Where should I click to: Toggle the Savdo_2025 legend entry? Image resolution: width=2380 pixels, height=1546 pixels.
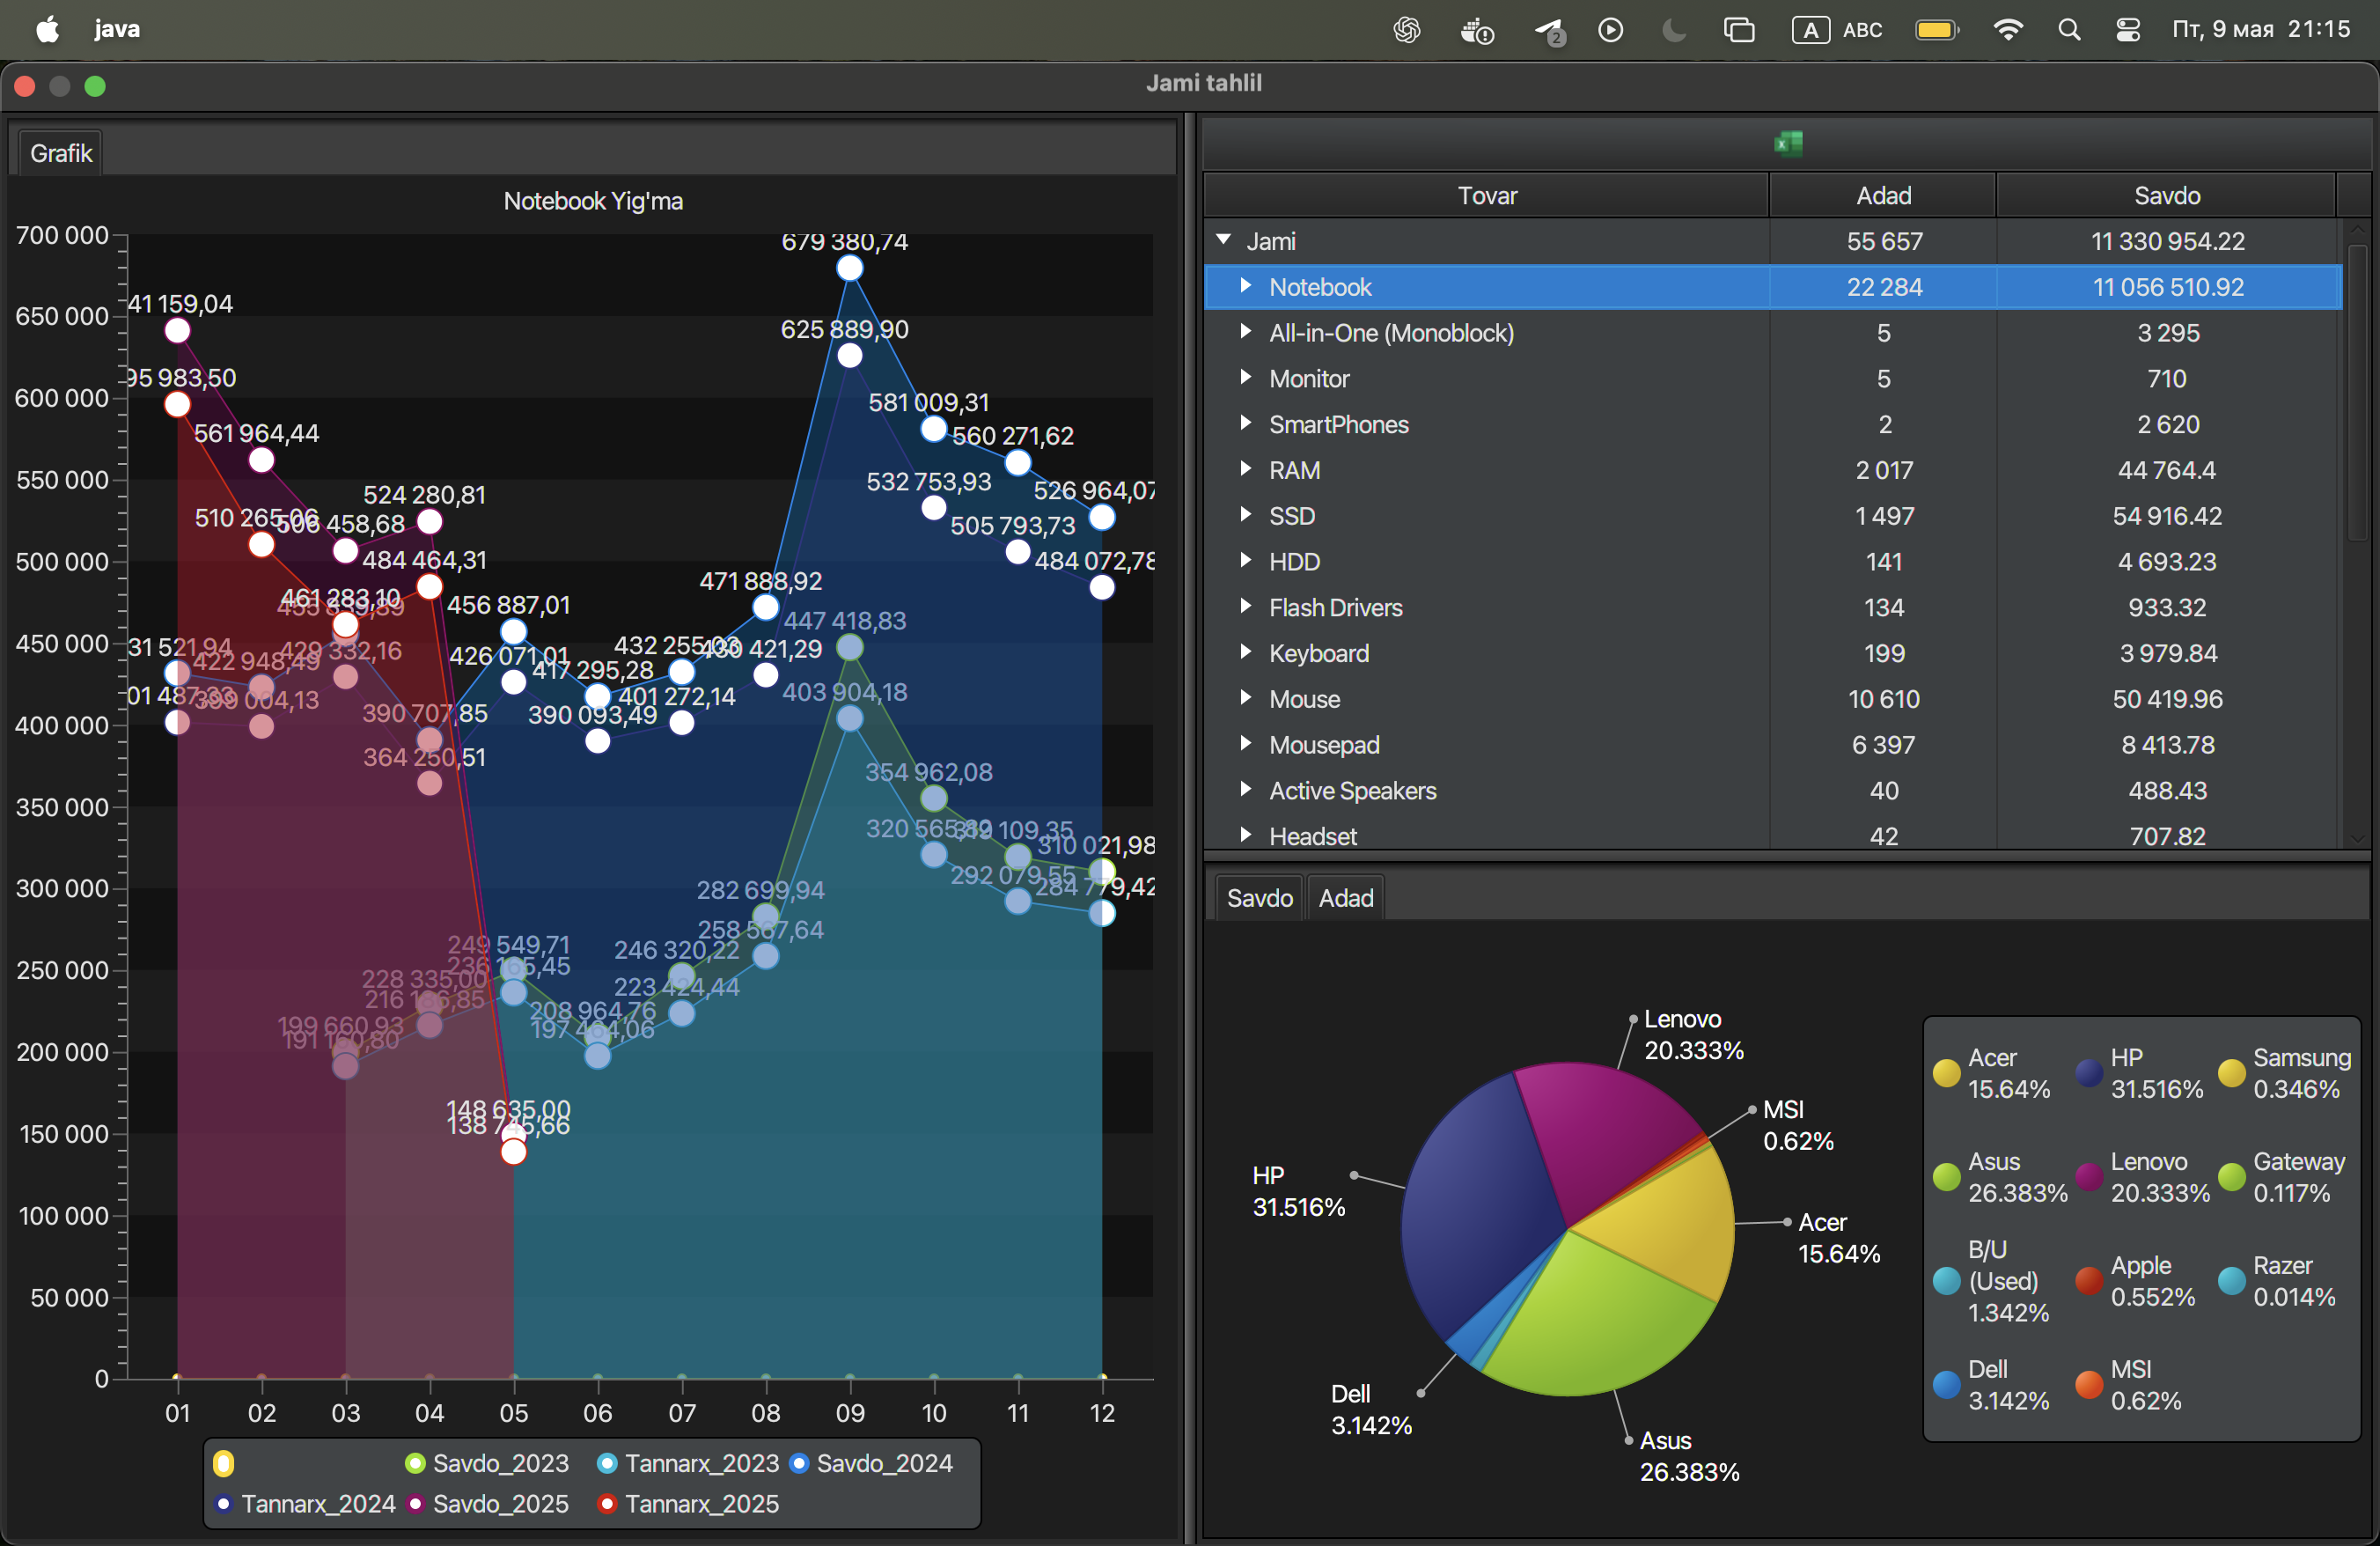[x=487, y=1504]
